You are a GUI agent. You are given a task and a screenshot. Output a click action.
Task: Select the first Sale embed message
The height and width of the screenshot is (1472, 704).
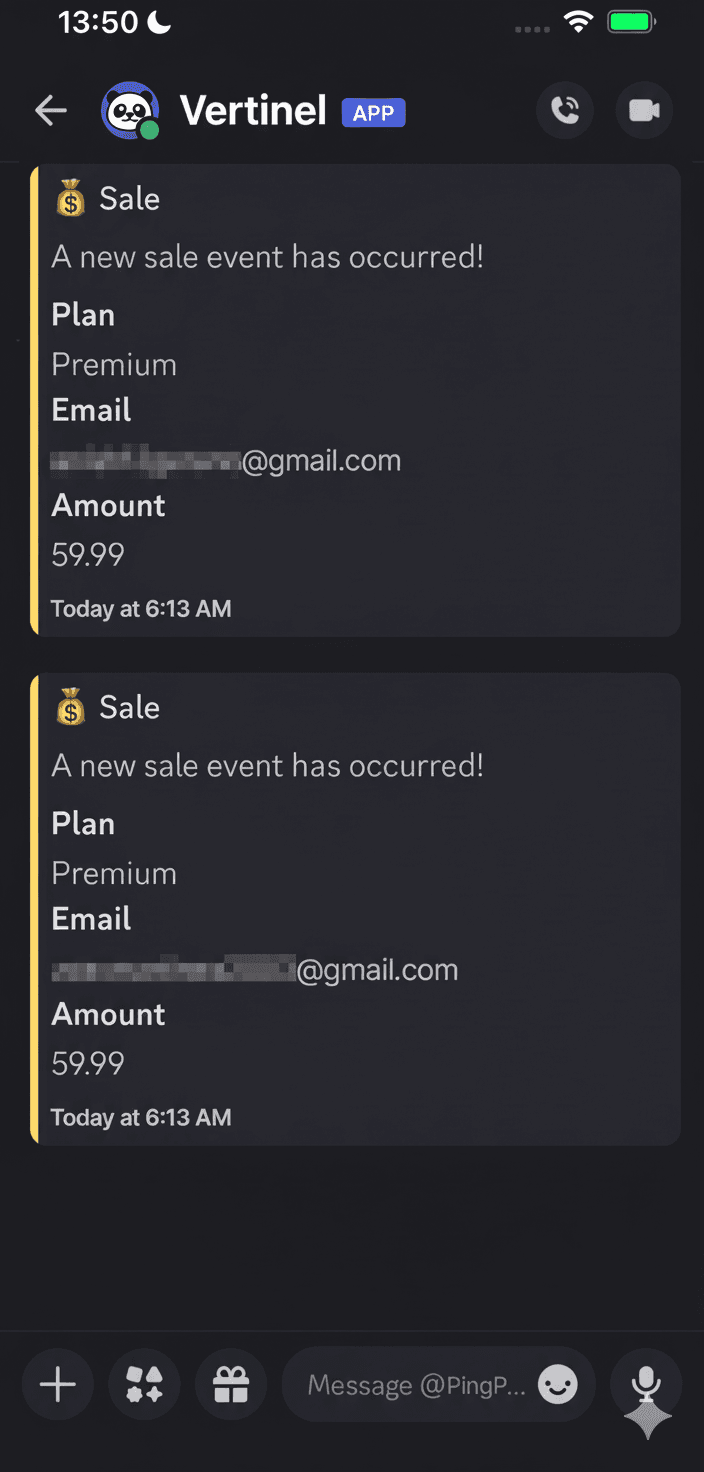click(356, 400)
